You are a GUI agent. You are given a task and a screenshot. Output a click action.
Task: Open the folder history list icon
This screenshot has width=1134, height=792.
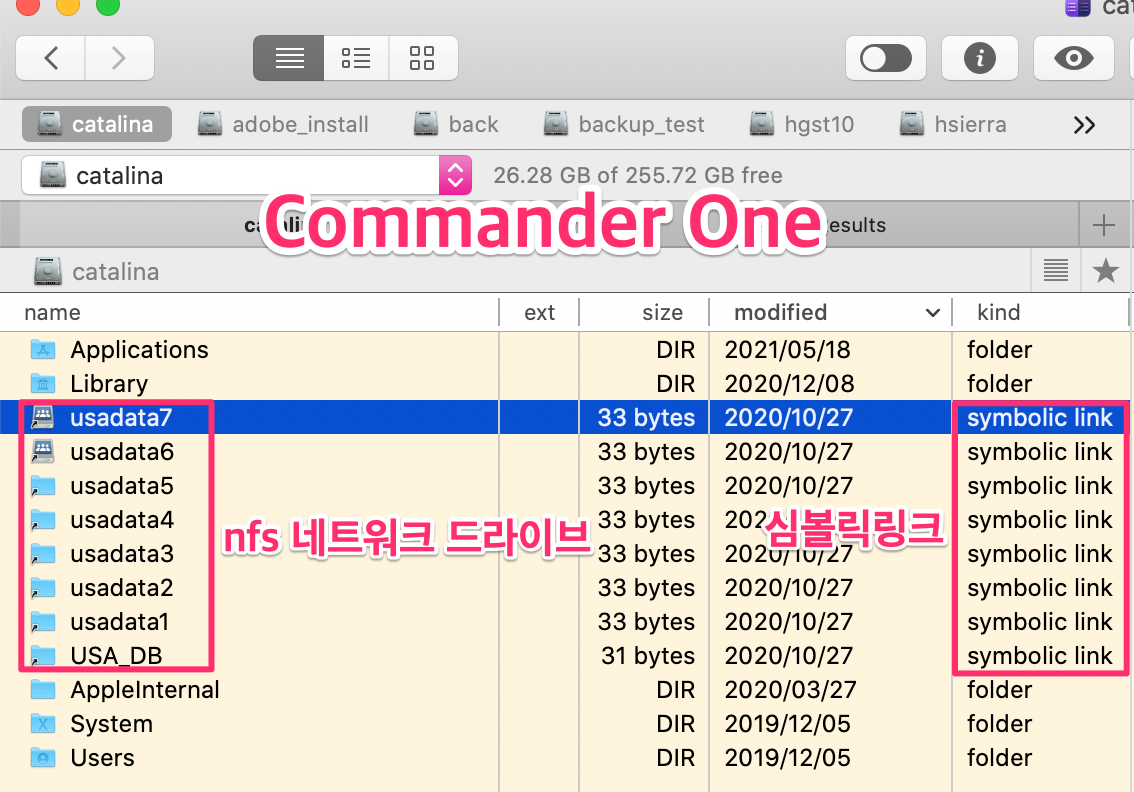point(1056,271)
